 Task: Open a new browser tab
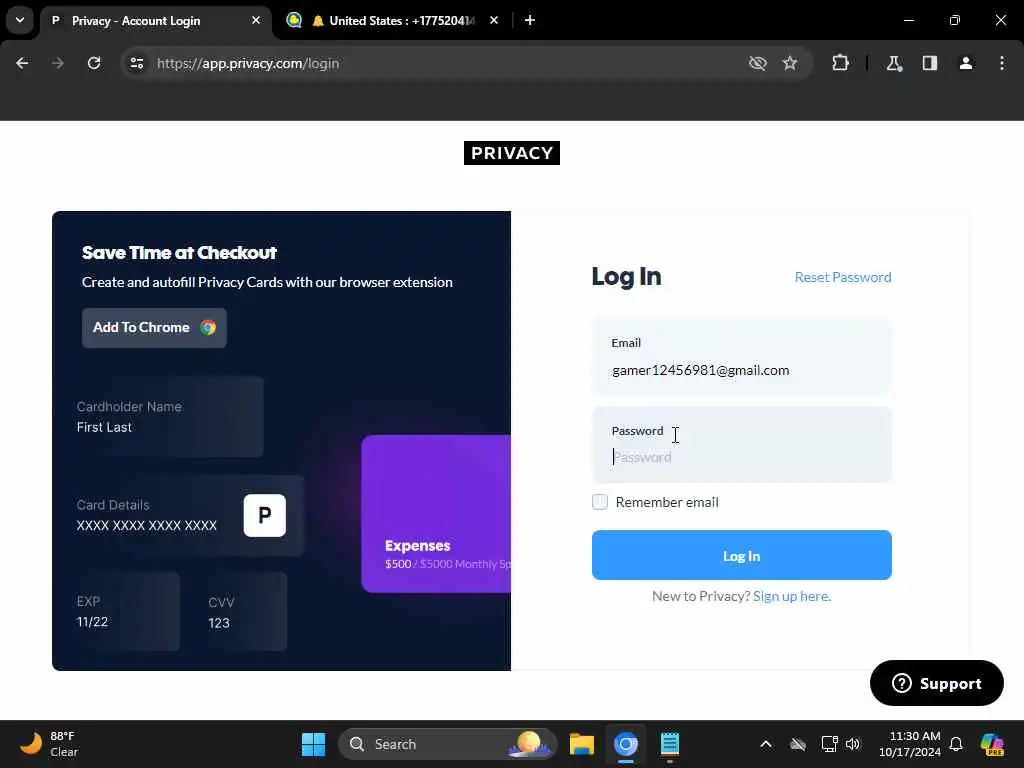point(530,20)
